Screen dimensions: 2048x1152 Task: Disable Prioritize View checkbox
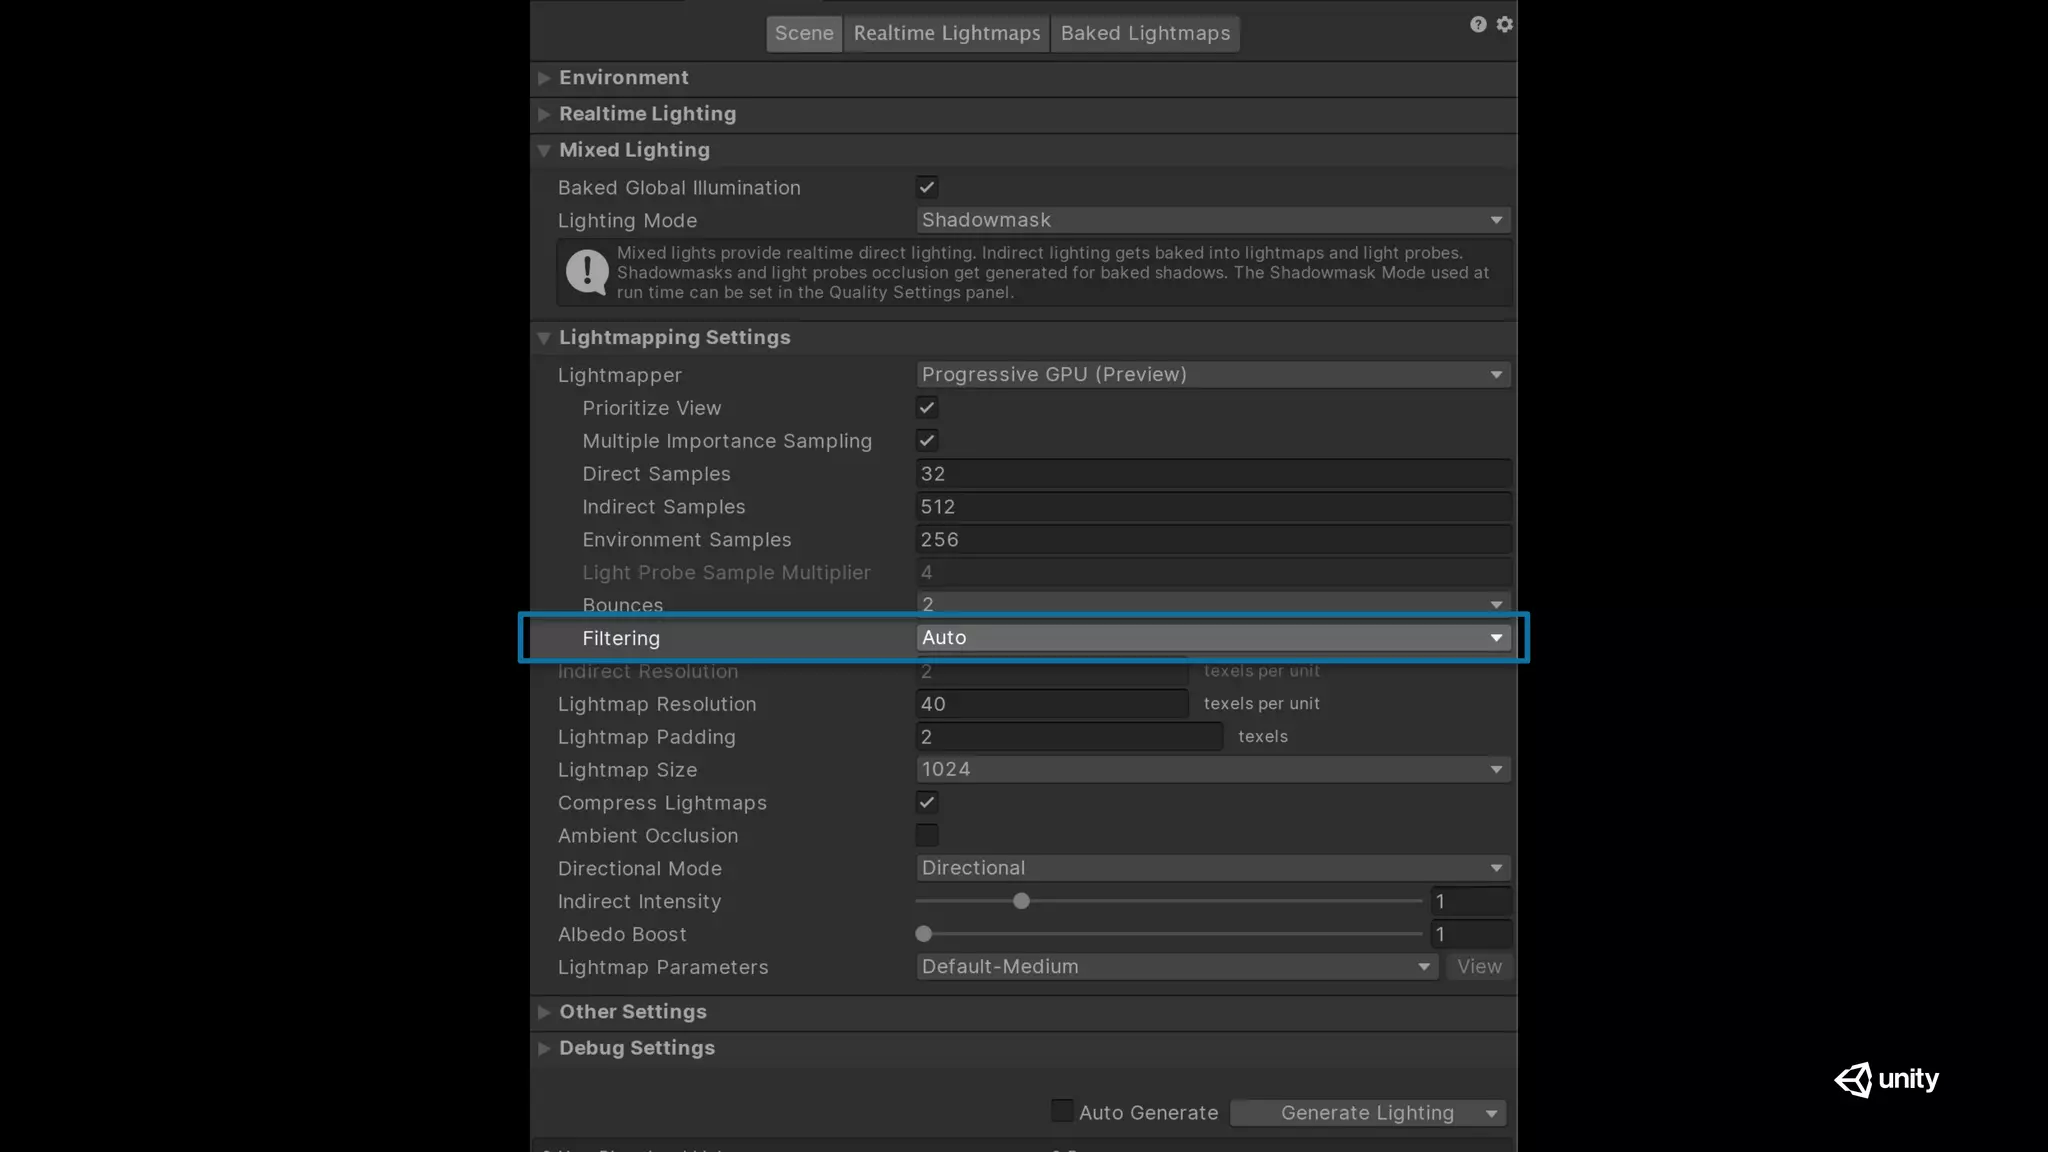927,408
